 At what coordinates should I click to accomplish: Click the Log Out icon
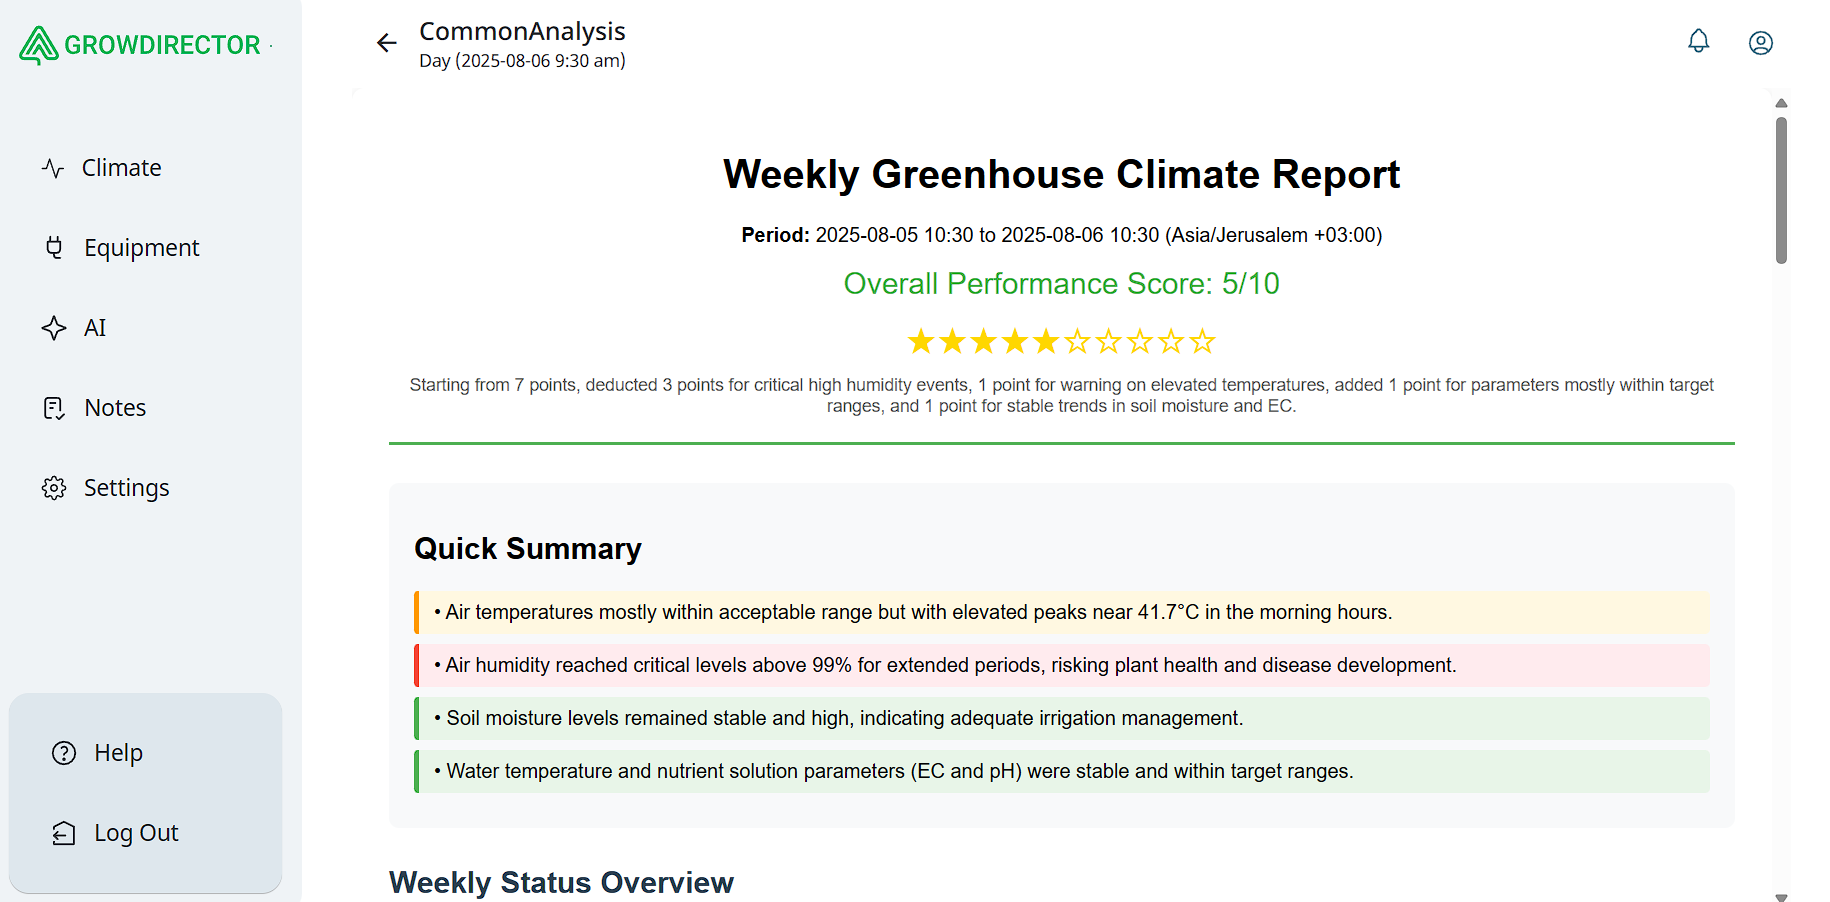pyautogui.click(x=64, y=833)
